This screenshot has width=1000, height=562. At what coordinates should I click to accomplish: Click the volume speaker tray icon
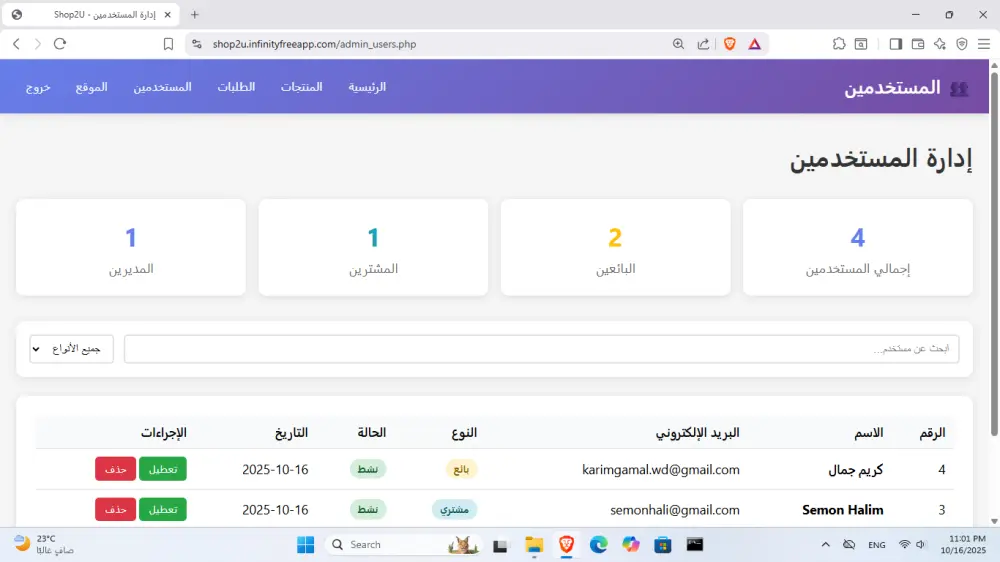click(920, 545)
